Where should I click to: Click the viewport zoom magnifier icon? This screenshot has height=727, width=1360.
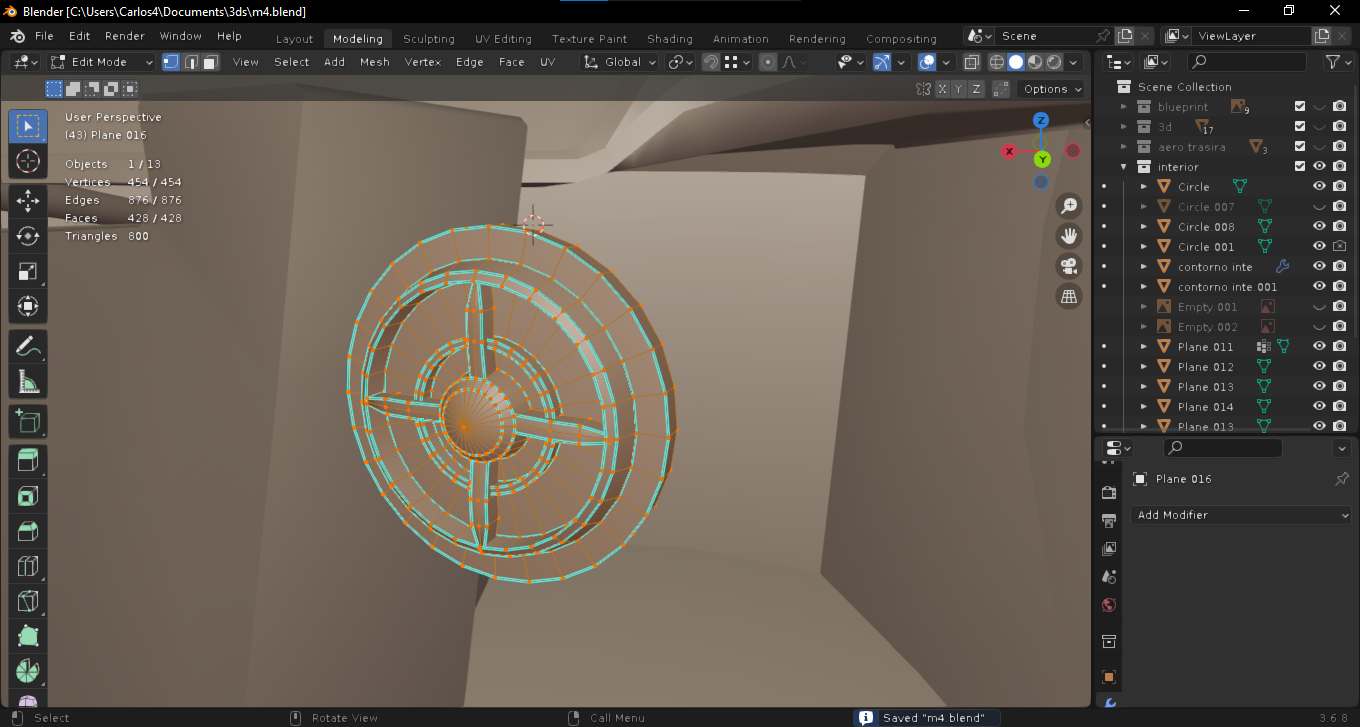tap(1069, 206)
